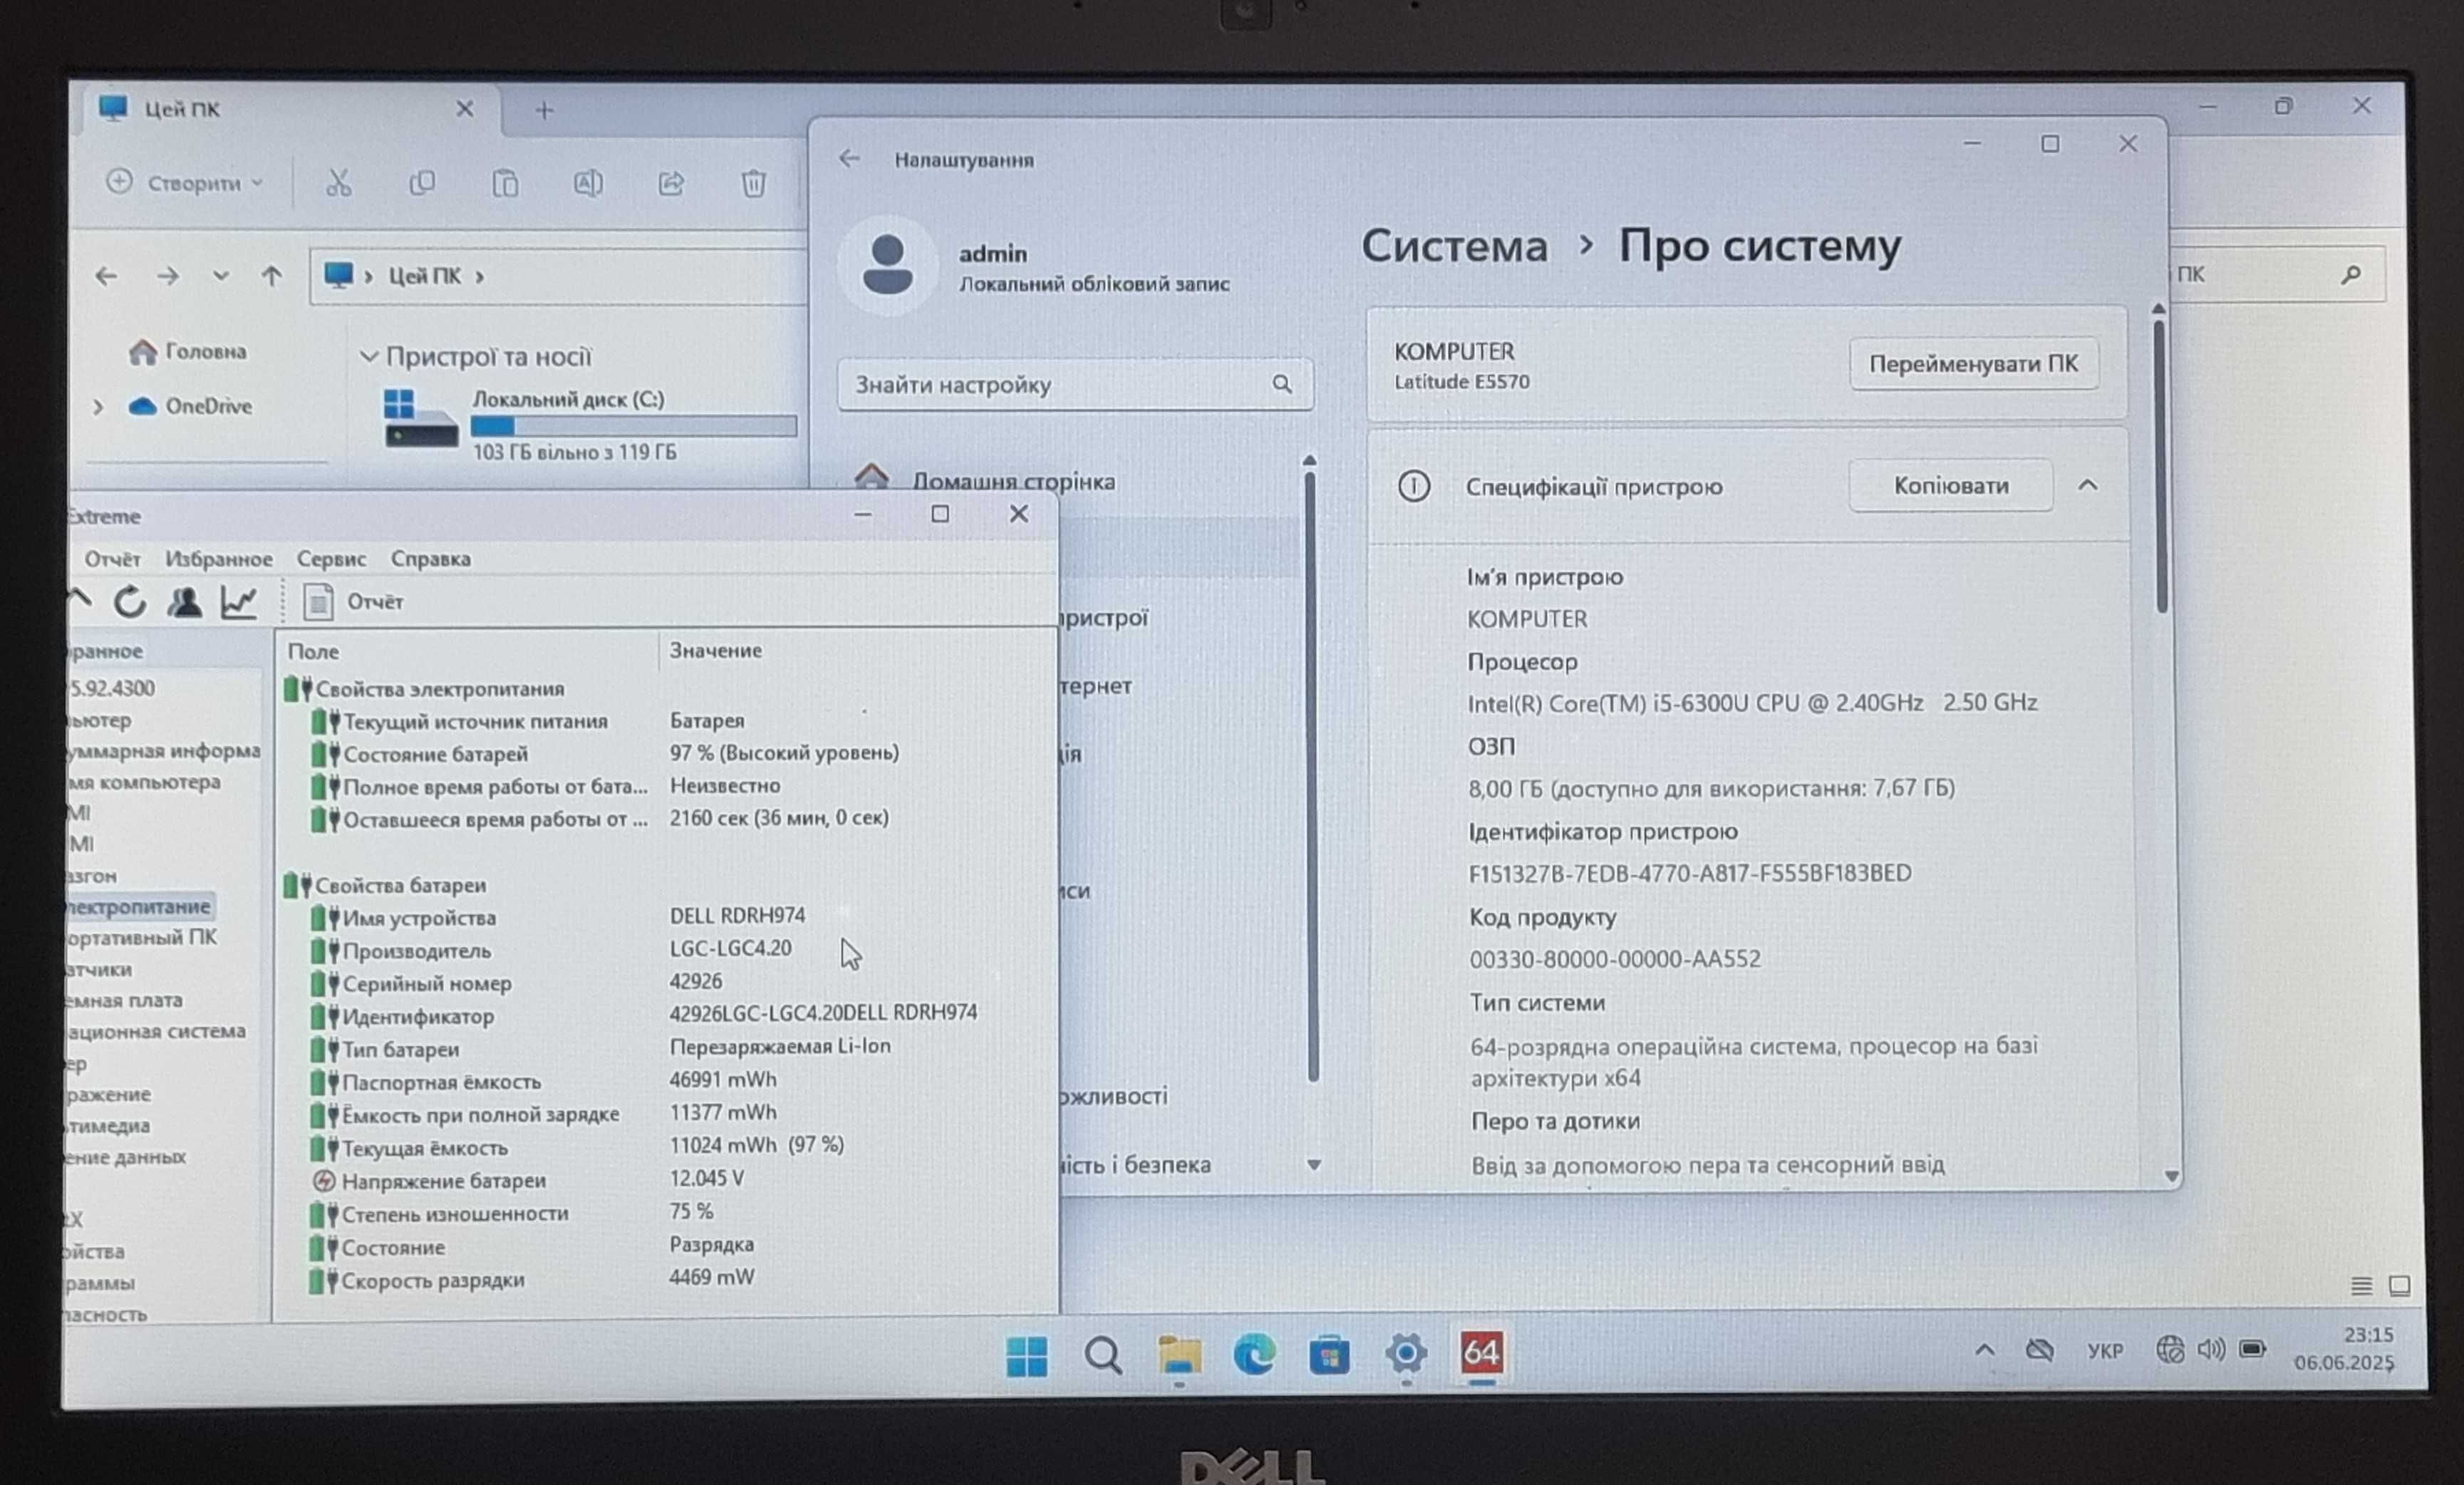The height and width of the screenshot is (1485, 2464).
Task: Click the chevron after Цей ПК in address bar
Action: click(479, 276)
